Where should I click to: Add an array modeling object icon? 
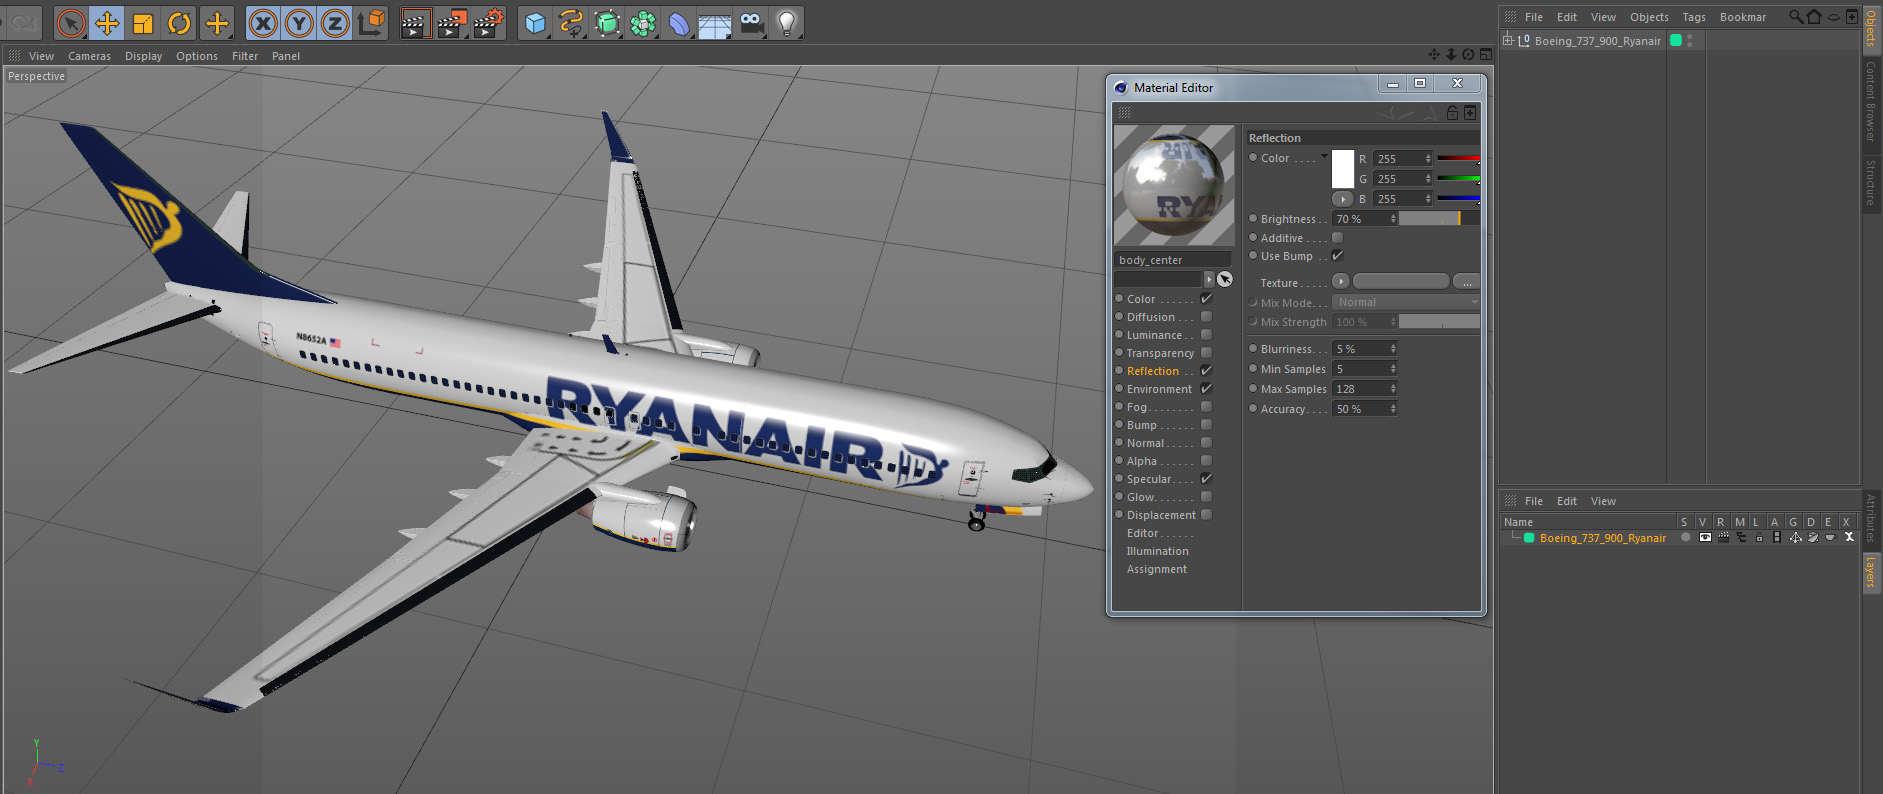[643, 23]
